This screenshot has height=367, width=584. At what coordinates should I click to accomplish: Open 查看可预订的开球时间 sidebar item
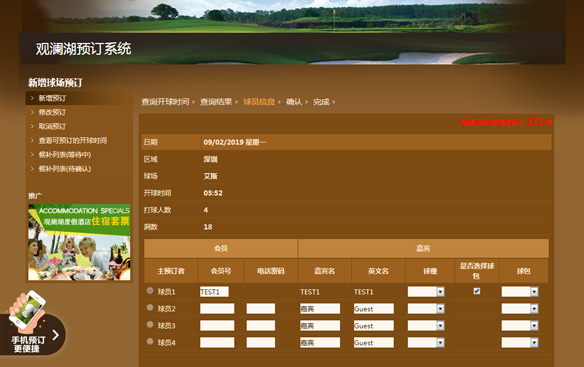pos(73,140)
